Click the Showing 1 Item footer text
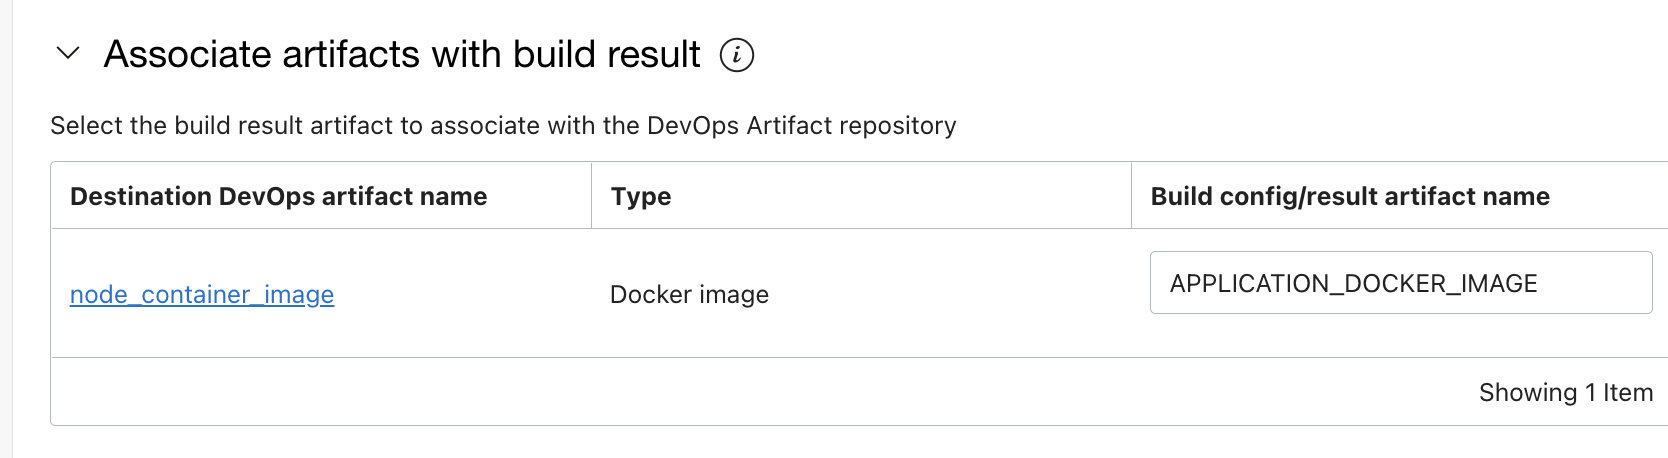 click(x=1566, y=392)
